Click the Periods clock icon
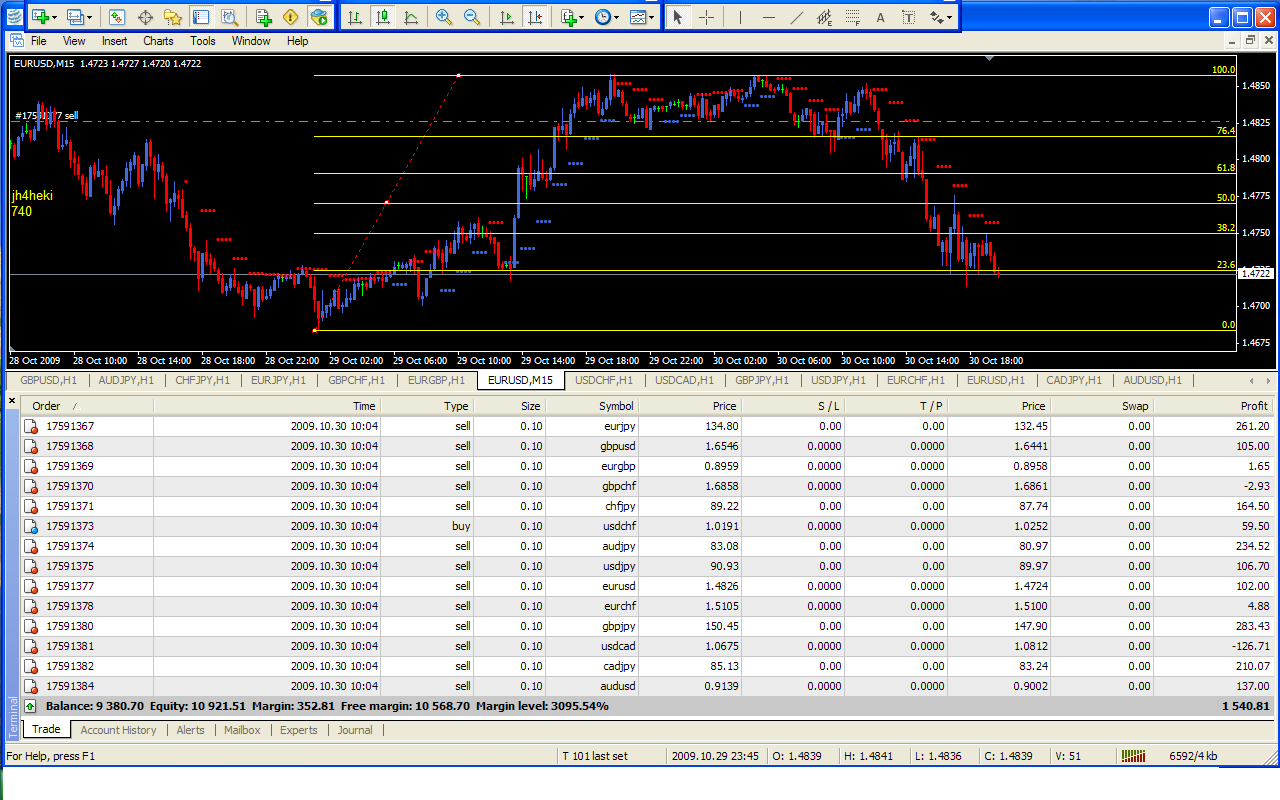 click(x=602, y=16)
